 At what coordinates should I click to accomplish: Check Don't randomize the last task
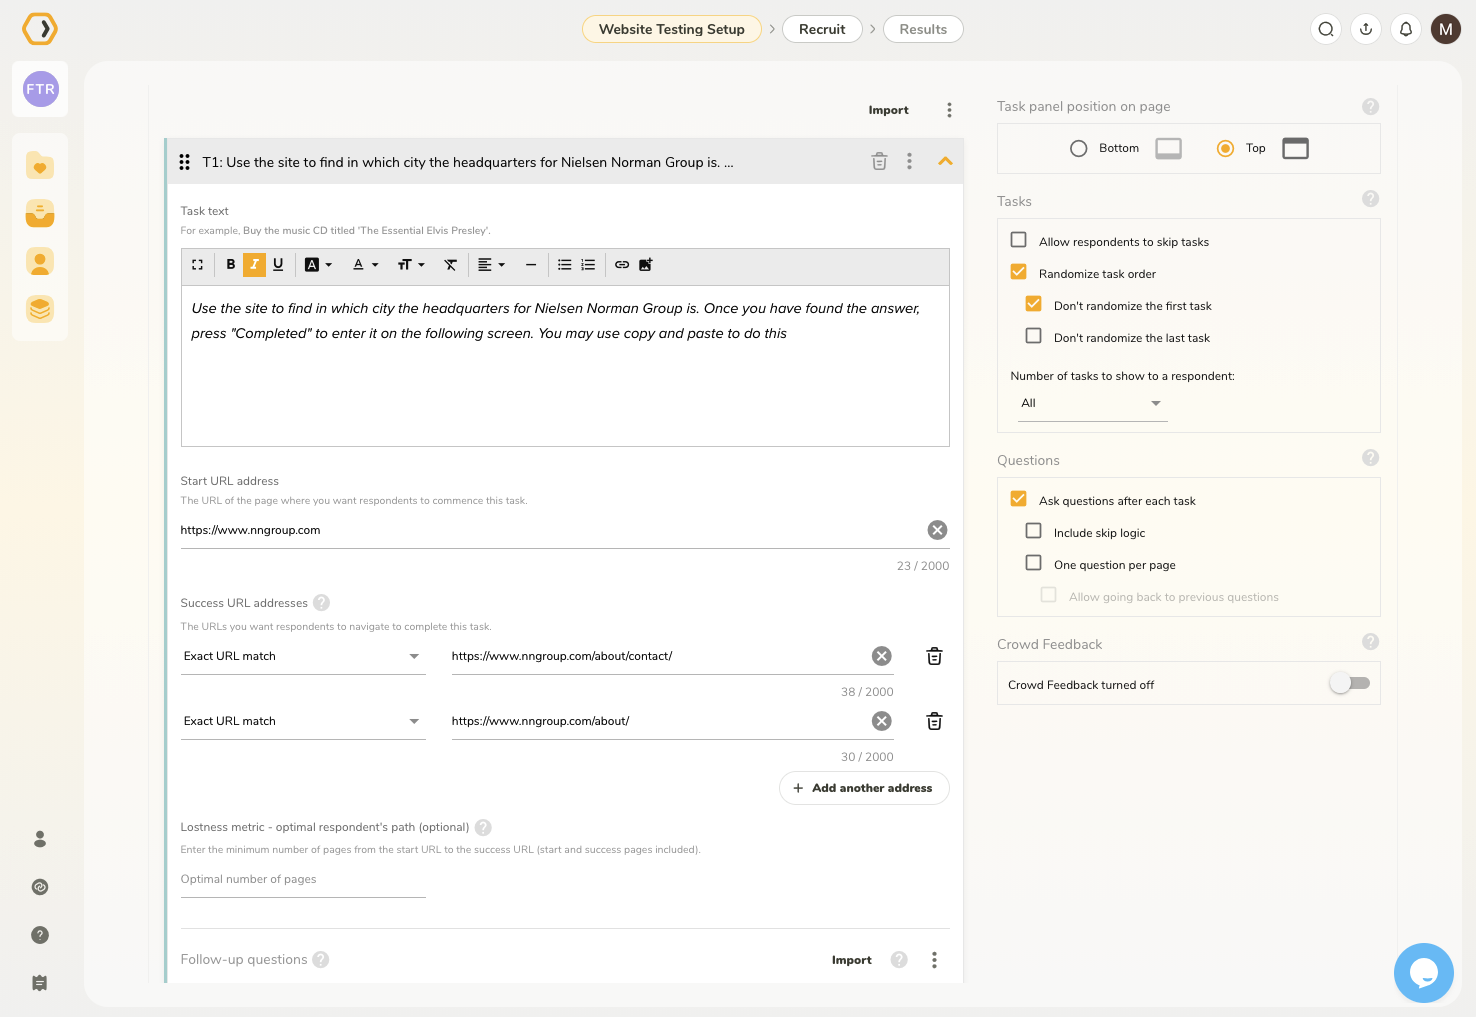pyautogui.click(x=1033, y=336)
